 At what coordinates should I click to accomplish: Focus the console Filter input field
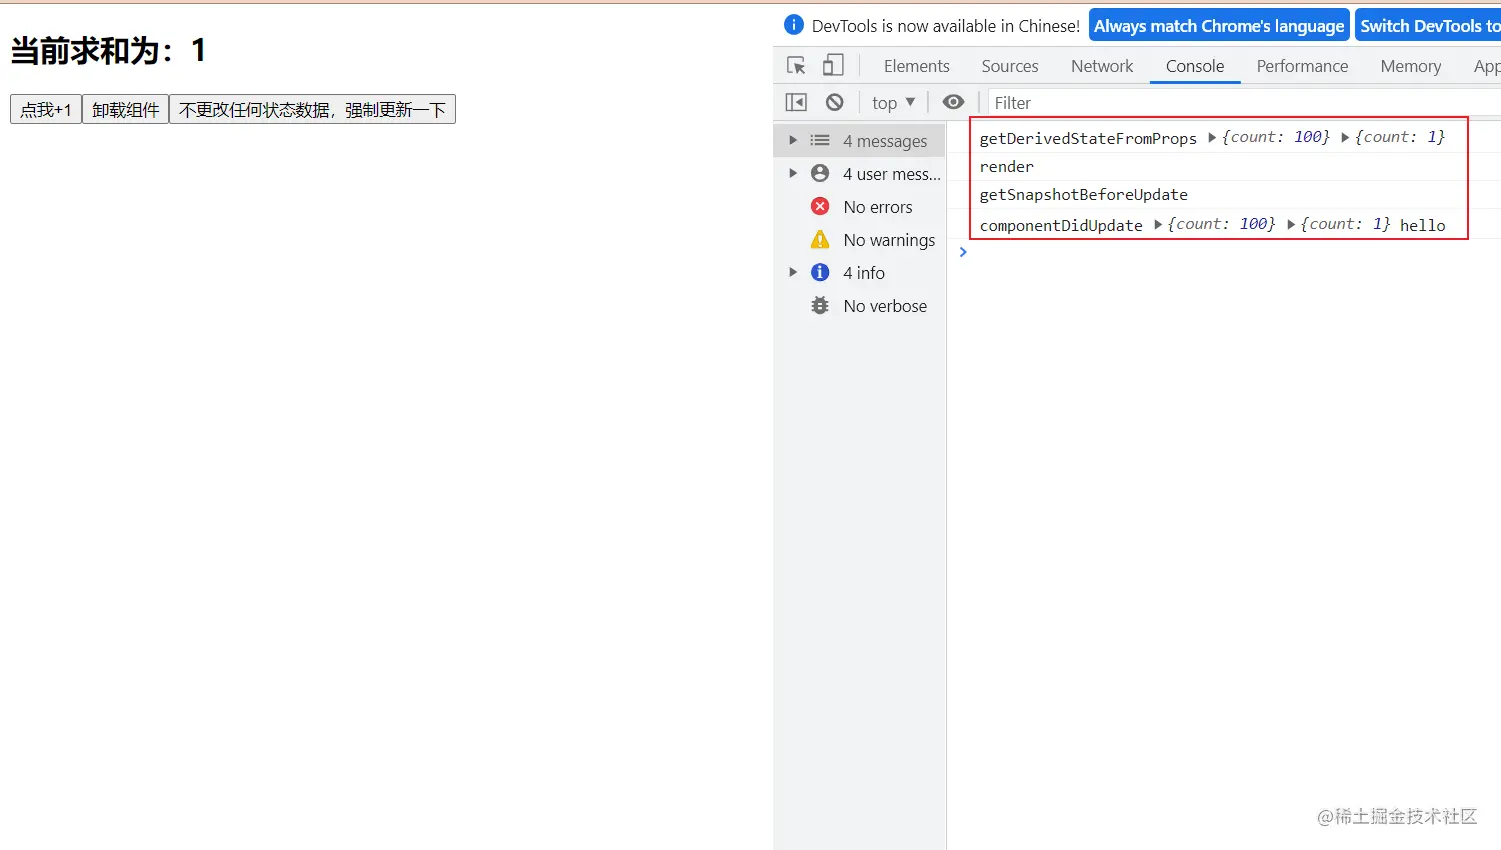pyautogui.click(x=1244, y=102)
